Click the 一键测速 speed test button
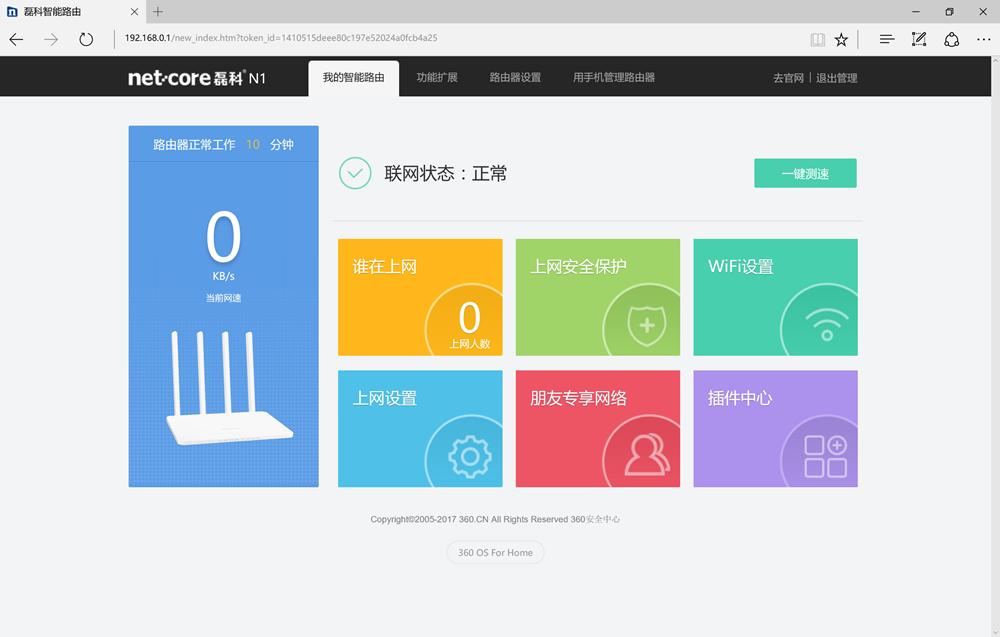Viewport: 1000px width, 637px height. pyautogui.click(x=805, y=172)
